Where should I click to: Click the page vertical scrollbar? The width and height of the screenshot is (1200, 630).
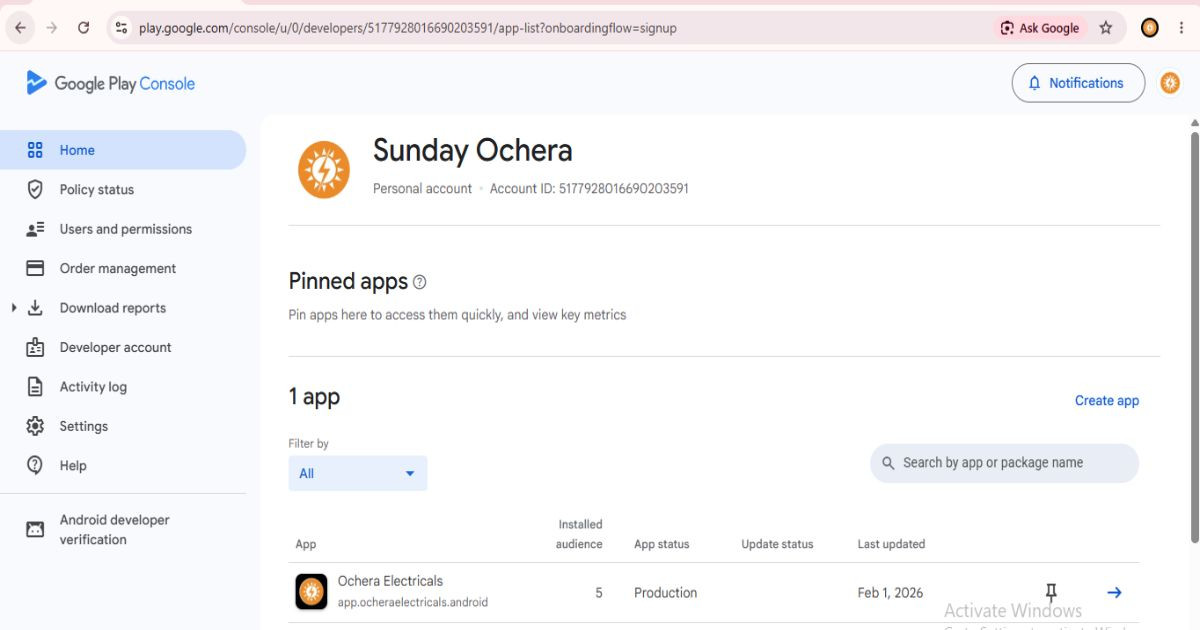[x=1193, y=336]
